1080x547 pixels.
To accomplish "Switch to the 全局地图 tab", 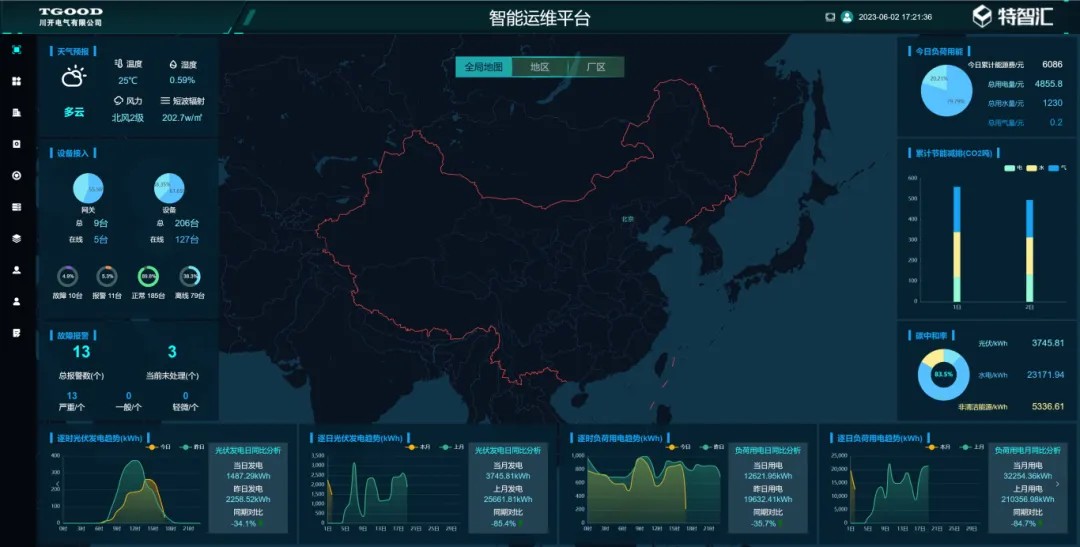I will (x=484, y=67).
